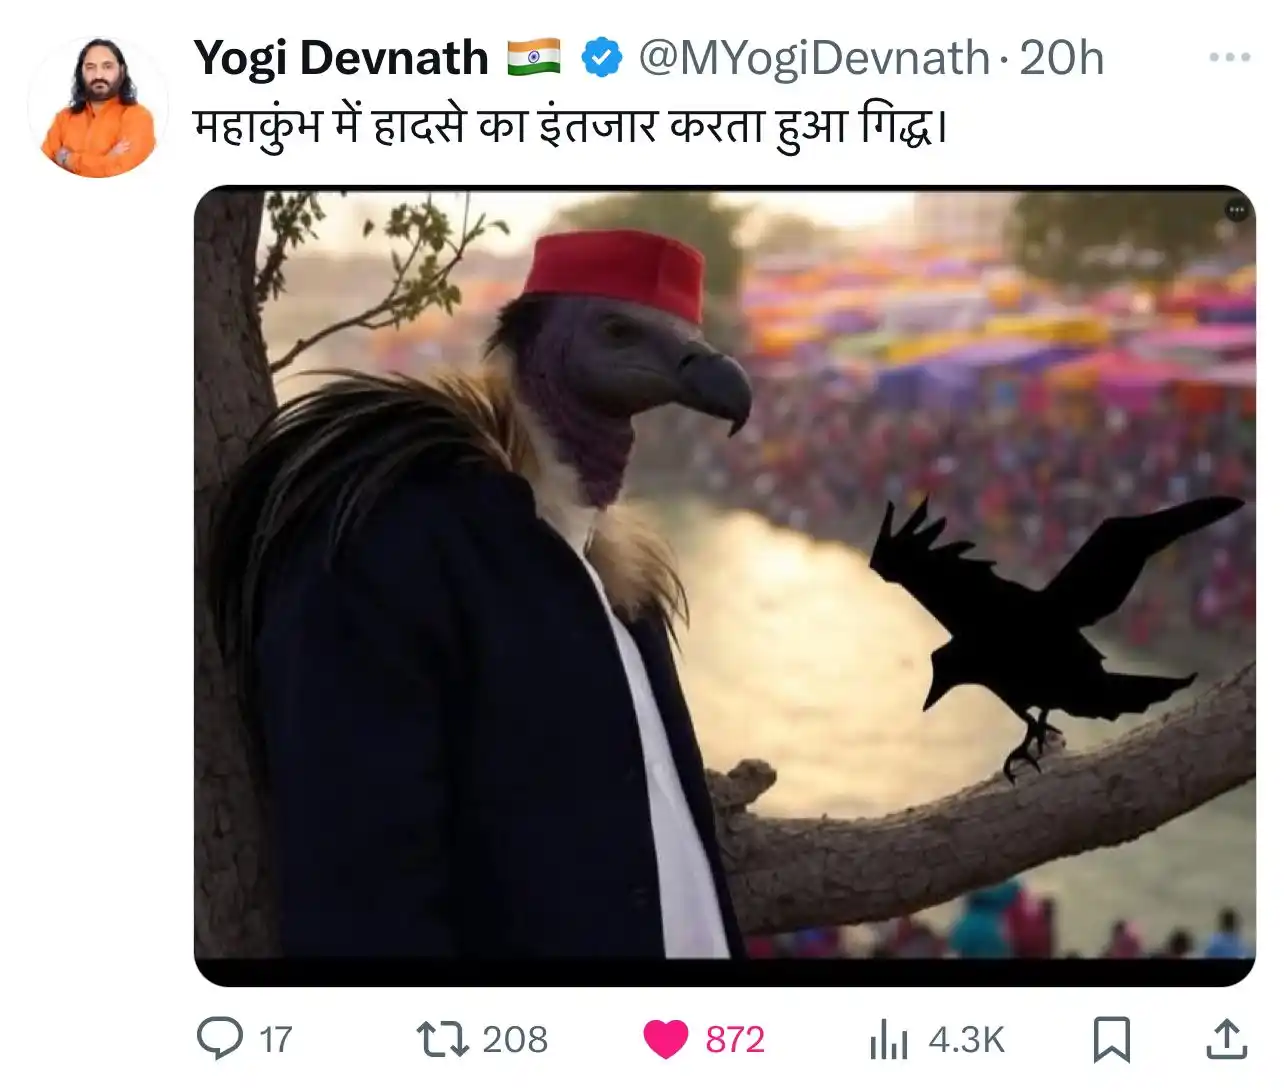Click the blue verified badge
The height and width of the screenshot is (1092, 1284).
click(x=602, y=57)
